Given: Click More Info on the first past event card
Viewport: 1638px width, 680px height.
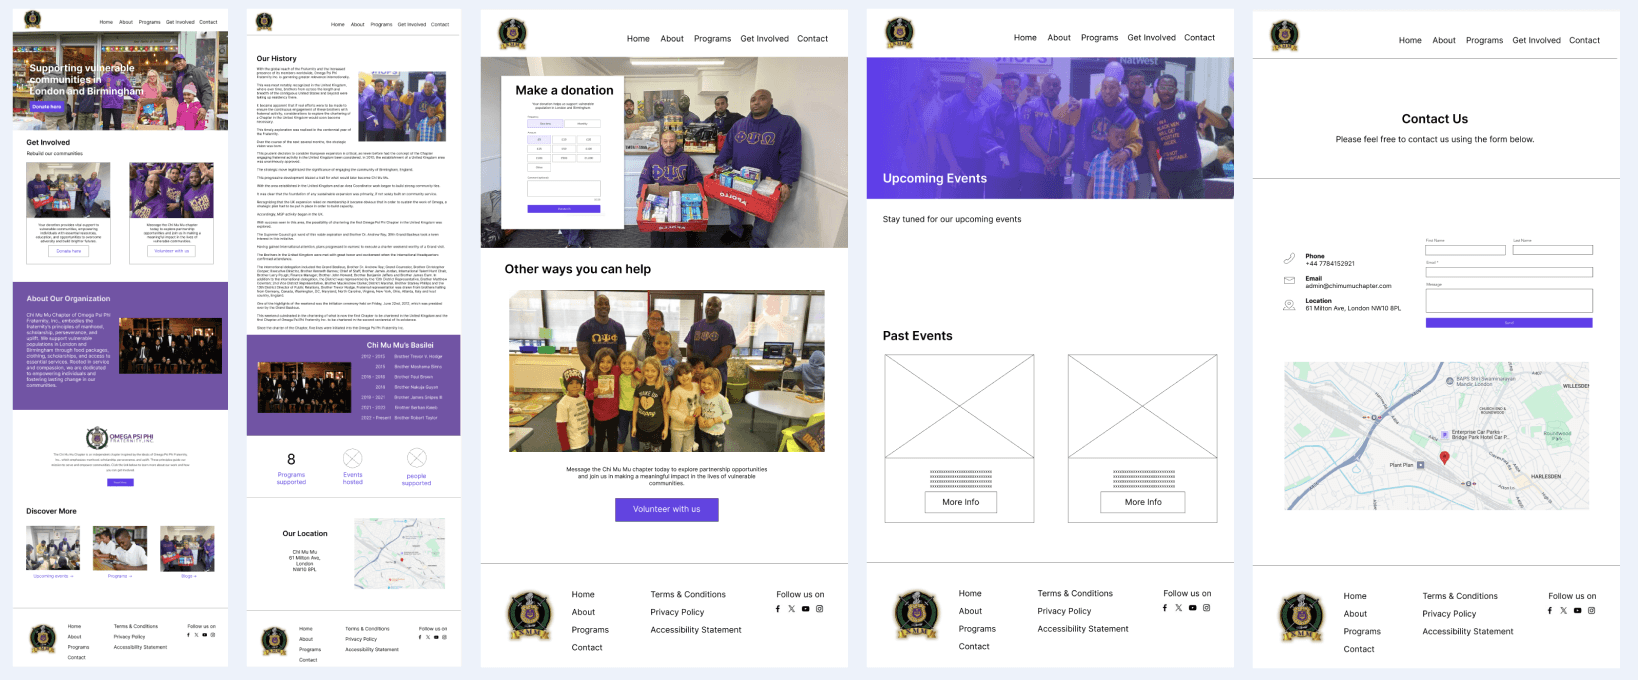Looking at the screenshot, I should [x=960, y=502].
